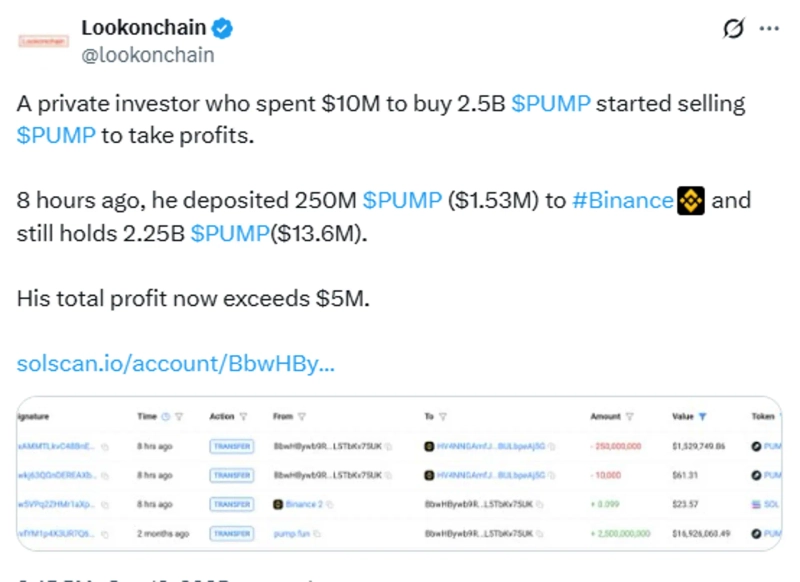Open the @lookonchain handle
Viewport: 800px width, 582px height.
point(147,55)
